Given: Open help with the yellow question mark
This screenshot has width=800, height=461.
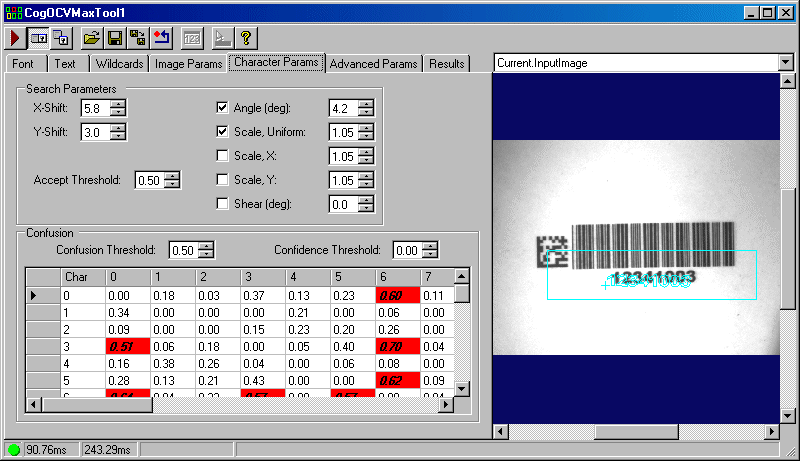Looking at the screenshot, I should (246, 38).
